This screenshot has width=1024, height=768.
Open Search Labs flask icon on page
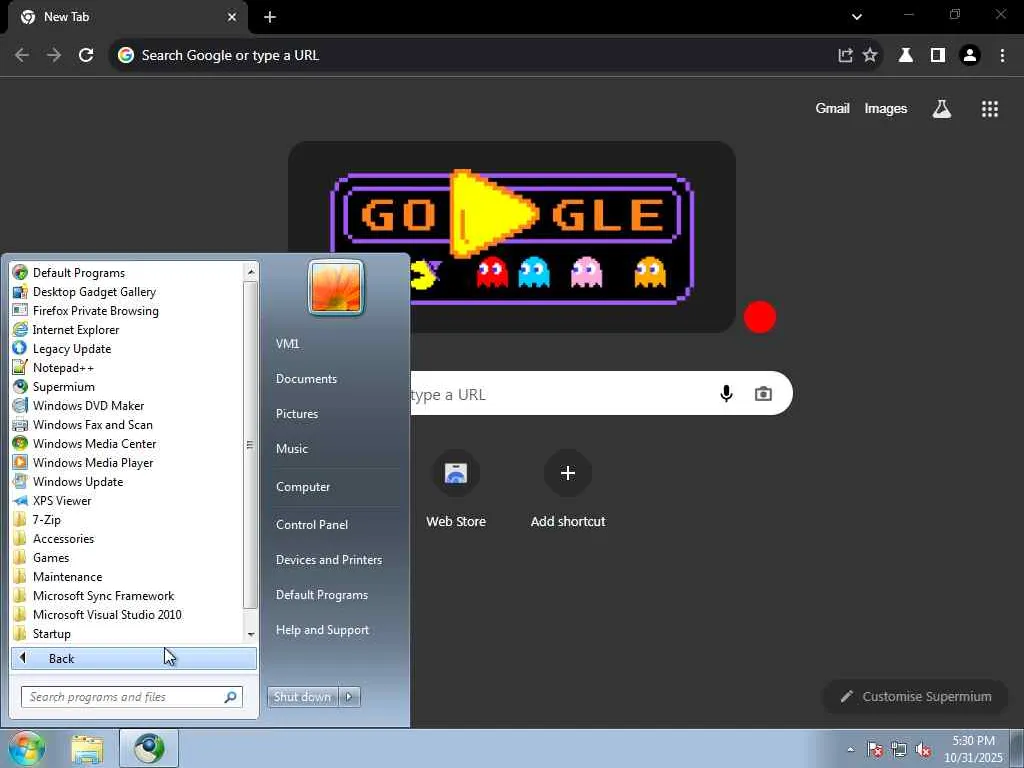coord(942,108)
